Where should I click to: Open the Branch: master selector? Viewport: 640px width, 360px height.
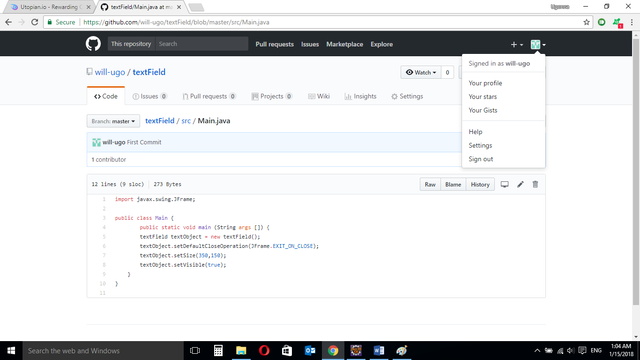tap(113, 121)
